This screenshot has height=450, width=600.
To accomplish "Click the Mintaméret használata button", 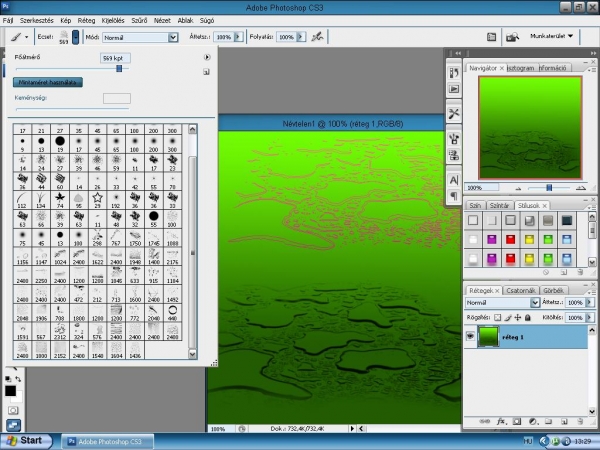I will [48, 82].
